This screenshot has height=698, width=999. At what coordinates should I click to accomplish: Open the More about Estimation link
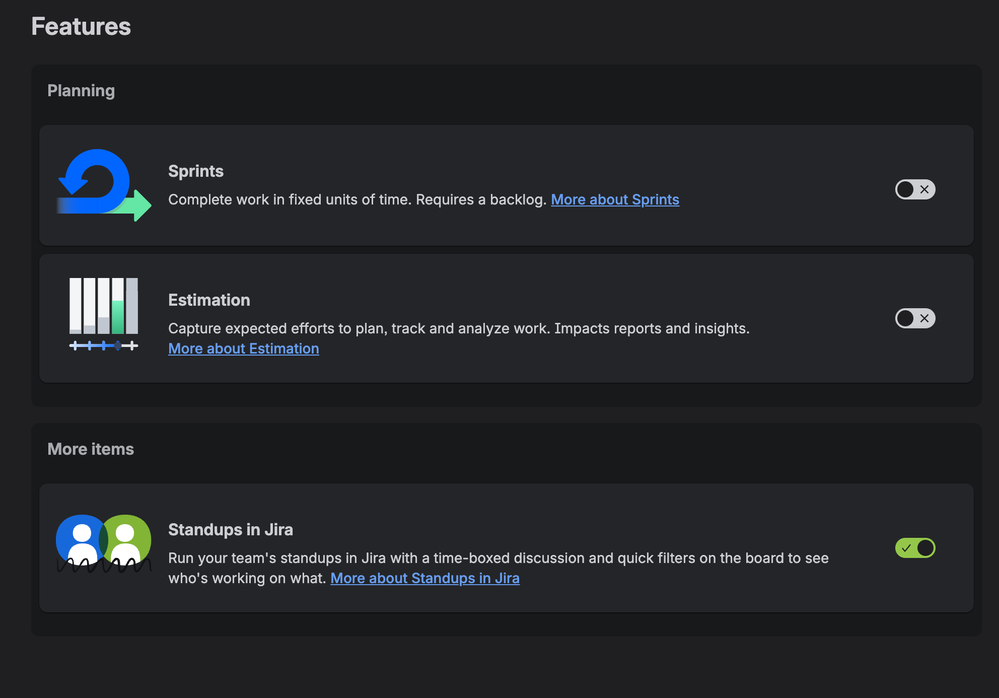(243, 348)
